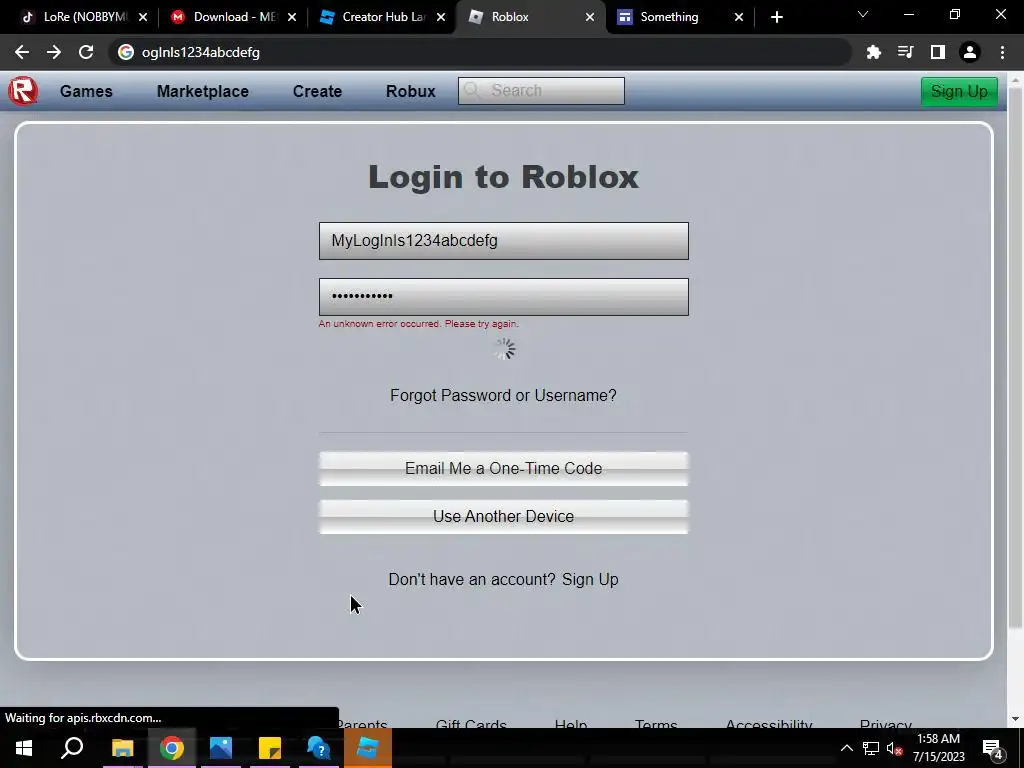1024x768 pixels.
Task: Go back with the browser back arrow
Action: pyautogui.click(x=22, y=52)
